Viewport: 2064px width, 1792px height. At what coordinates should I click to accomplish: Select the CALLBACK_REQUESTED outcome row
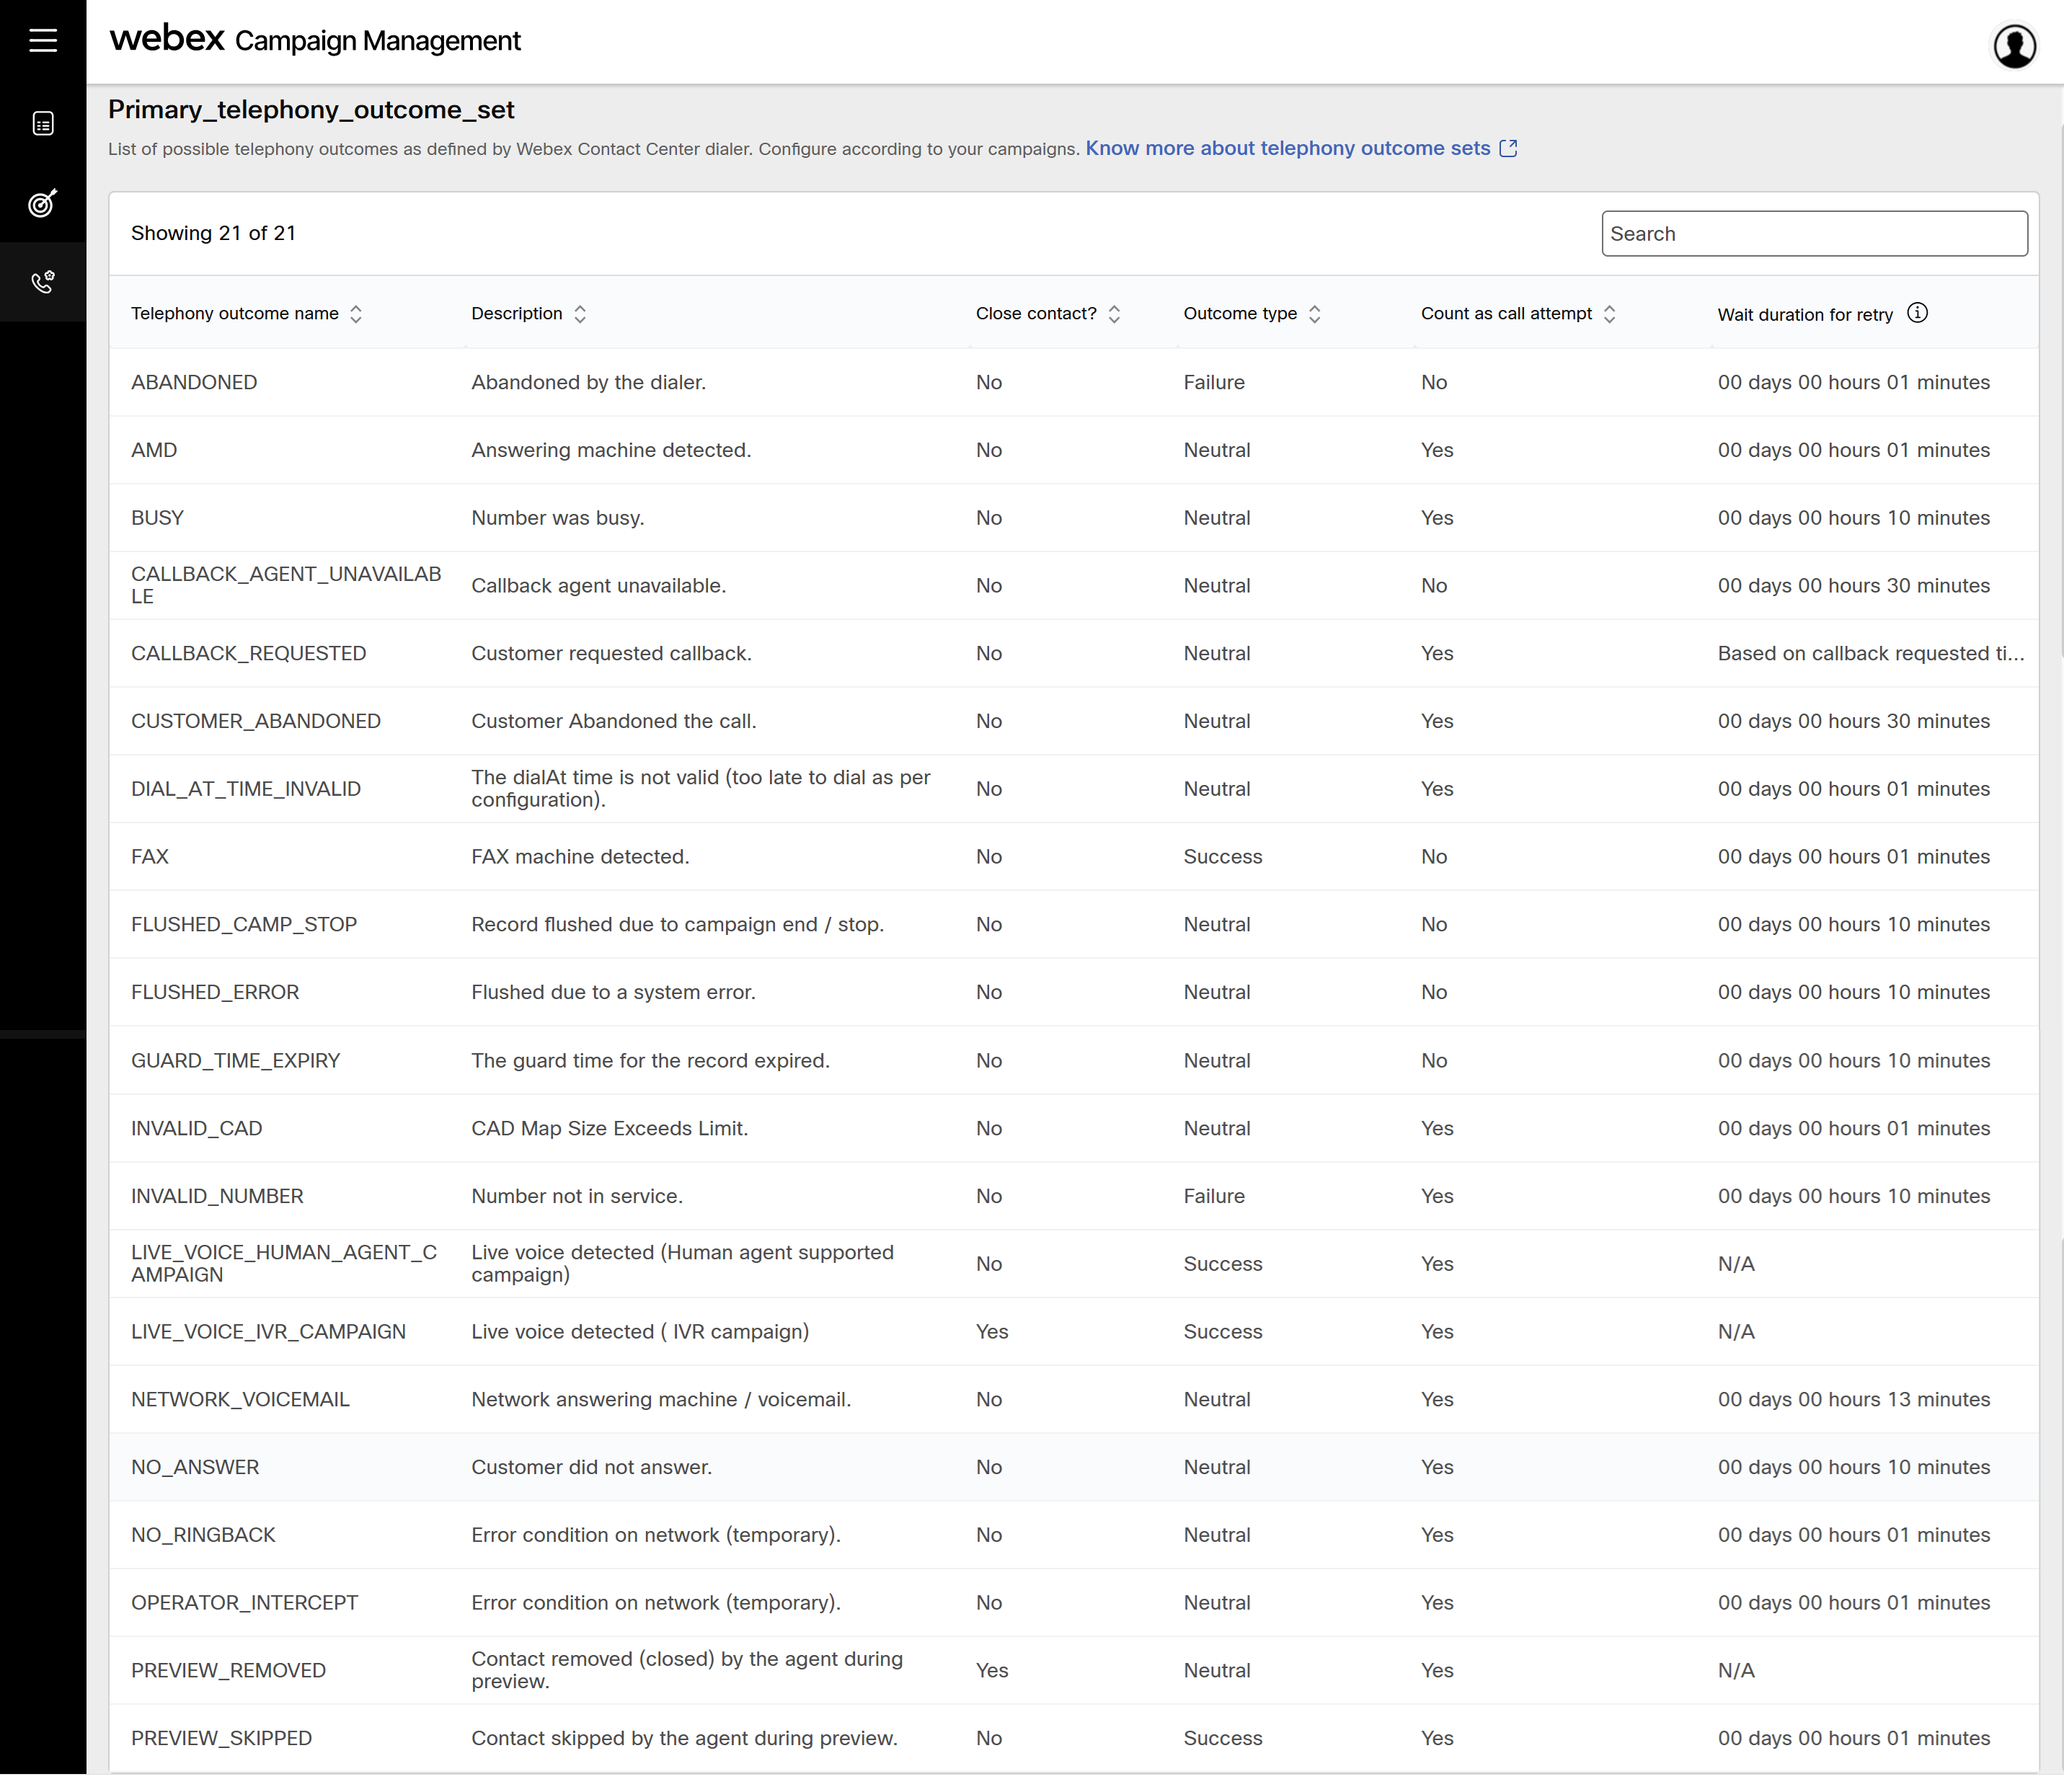(x=248, y=653)
